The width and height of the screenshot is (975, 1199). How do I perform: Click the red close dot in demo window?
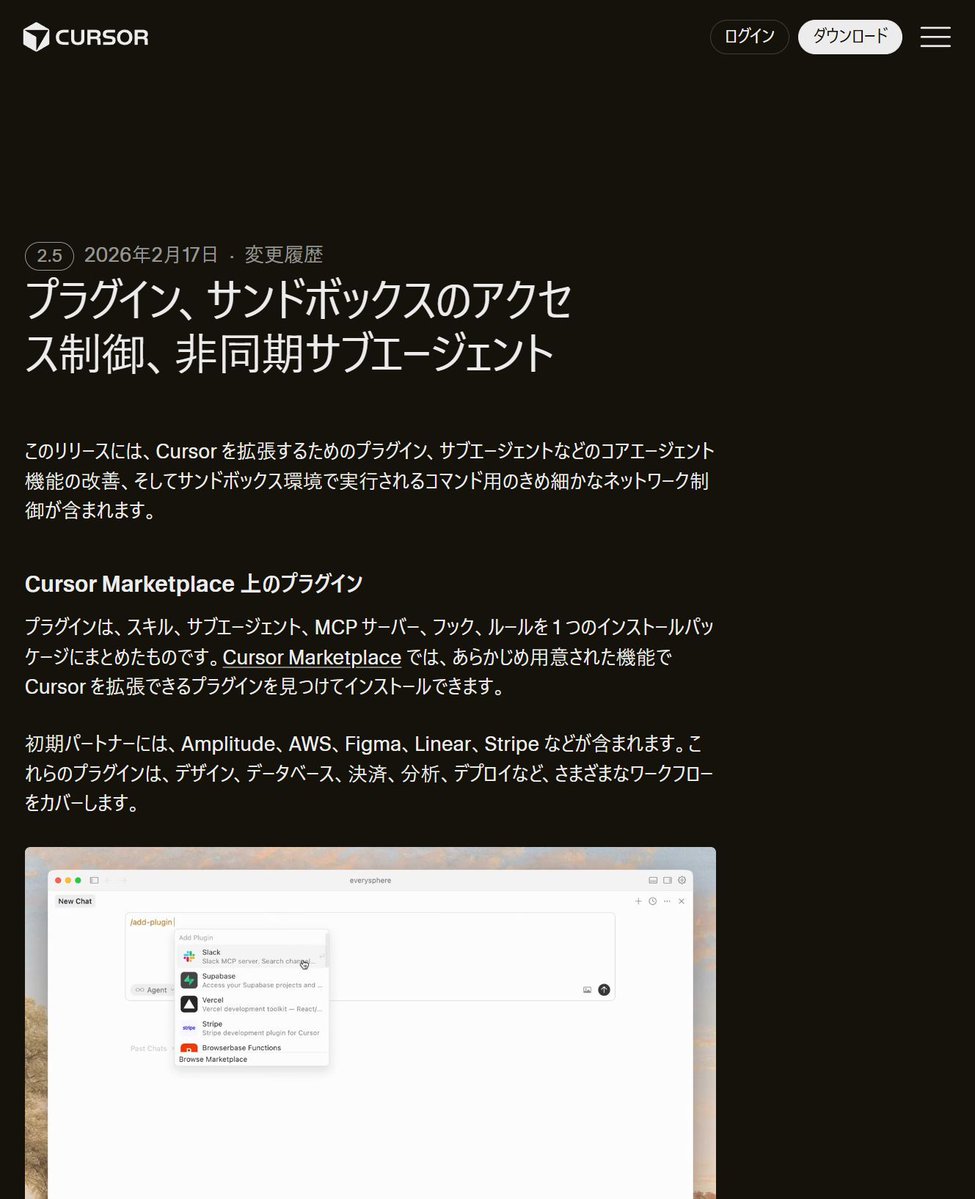click(x=58, y=880)
